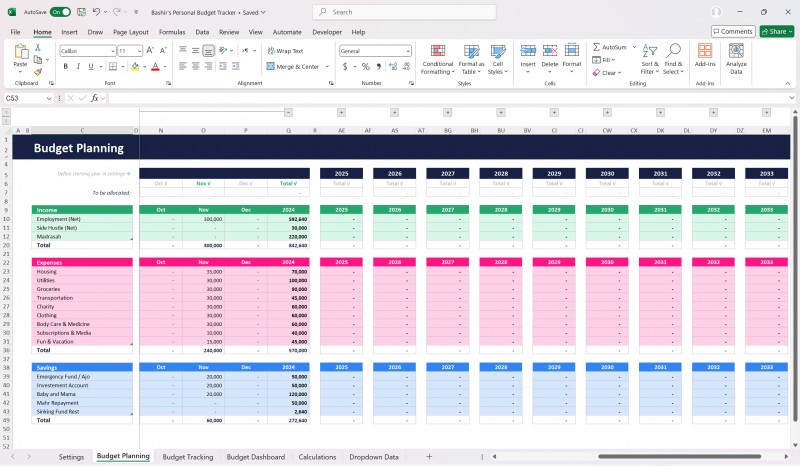Toggle Middle Align vertical alignment

tap(195, 51)
